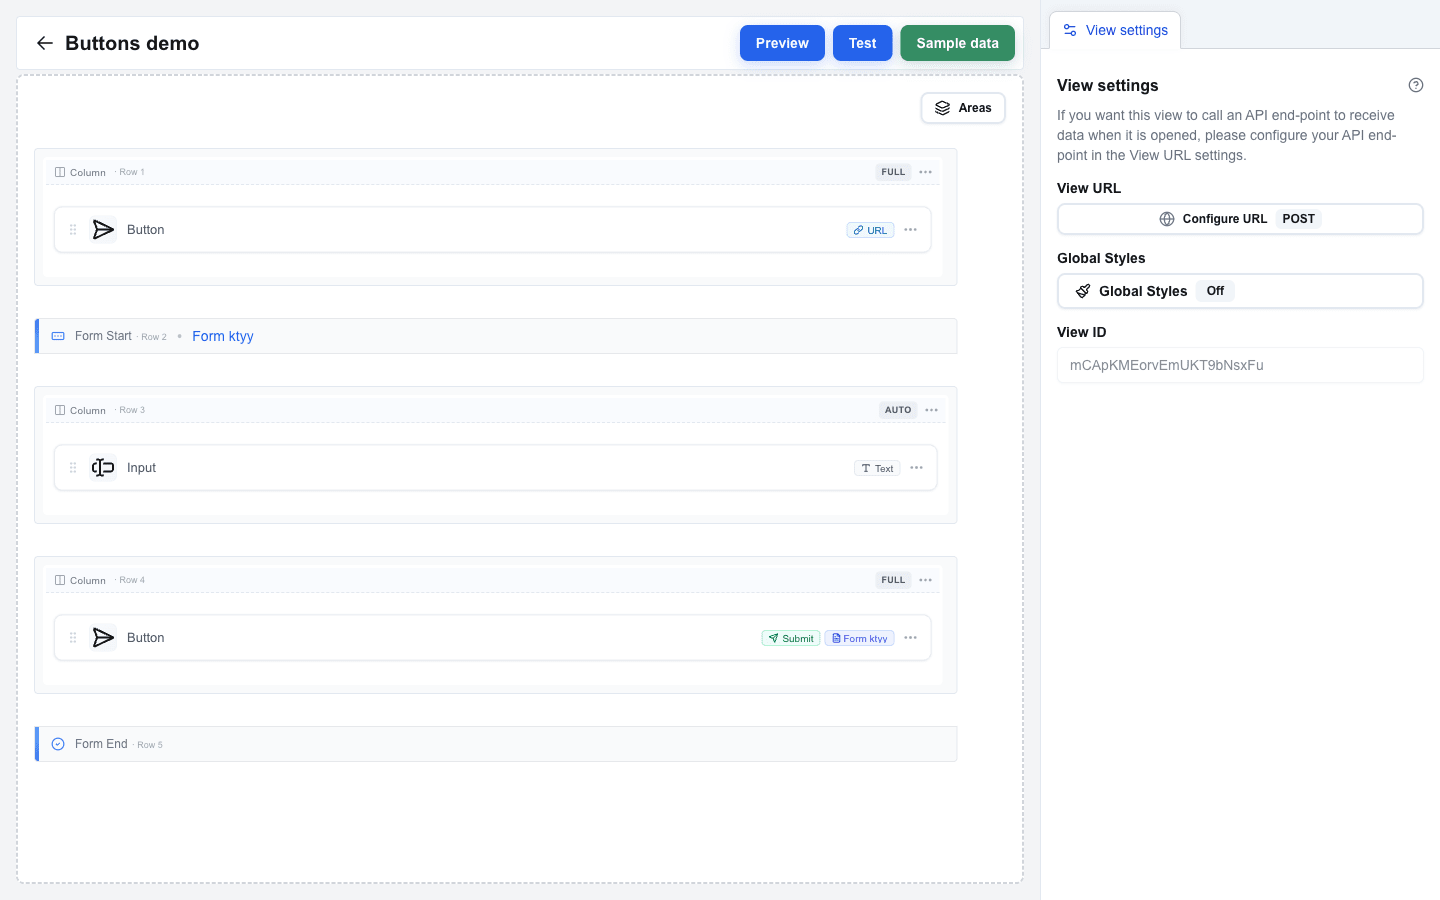Click the FULL width badge in Row 4
1440x900 pixels.
point(893,580)
